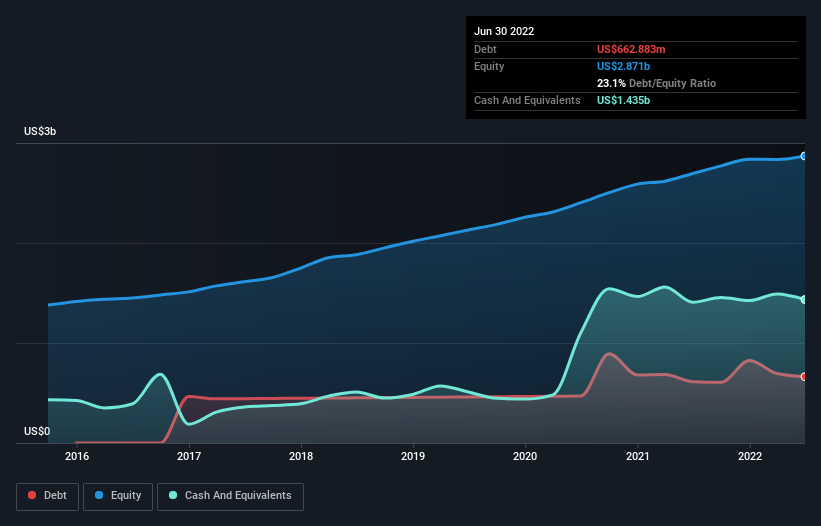This screenshot has width=821, height=526.
Task: Click the US$2.871b equity value
Action: tap(623, 66)
